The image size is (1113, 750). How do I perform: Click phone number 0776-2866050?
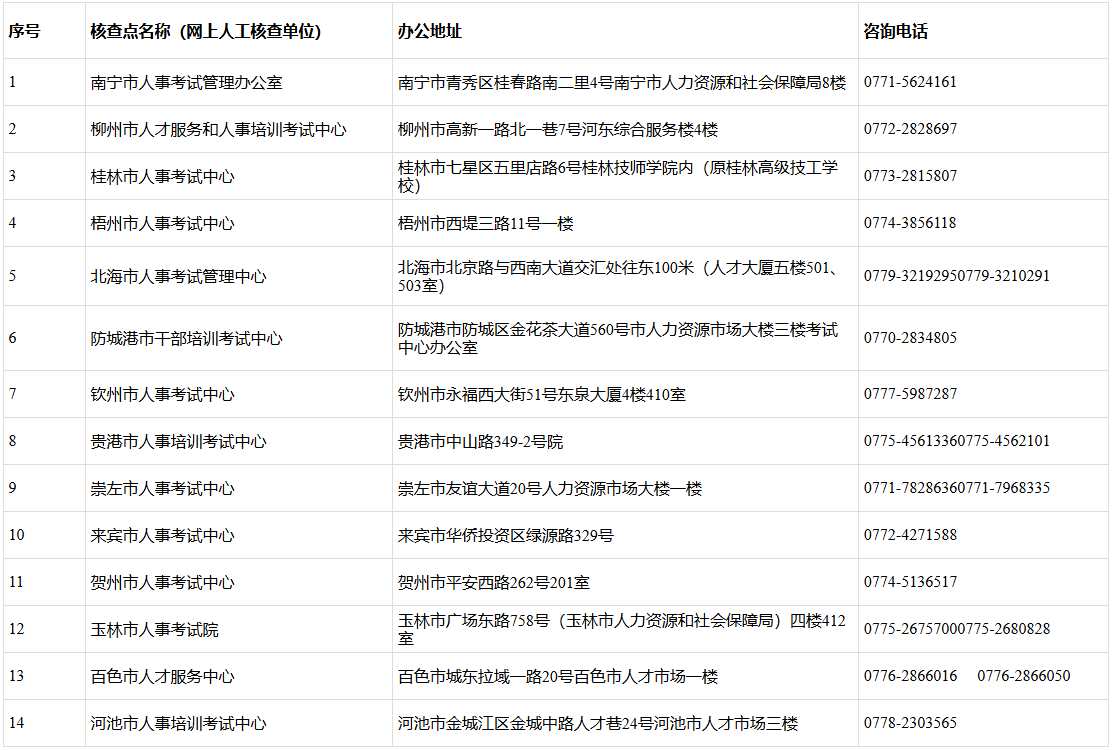tap(1024, 675)
